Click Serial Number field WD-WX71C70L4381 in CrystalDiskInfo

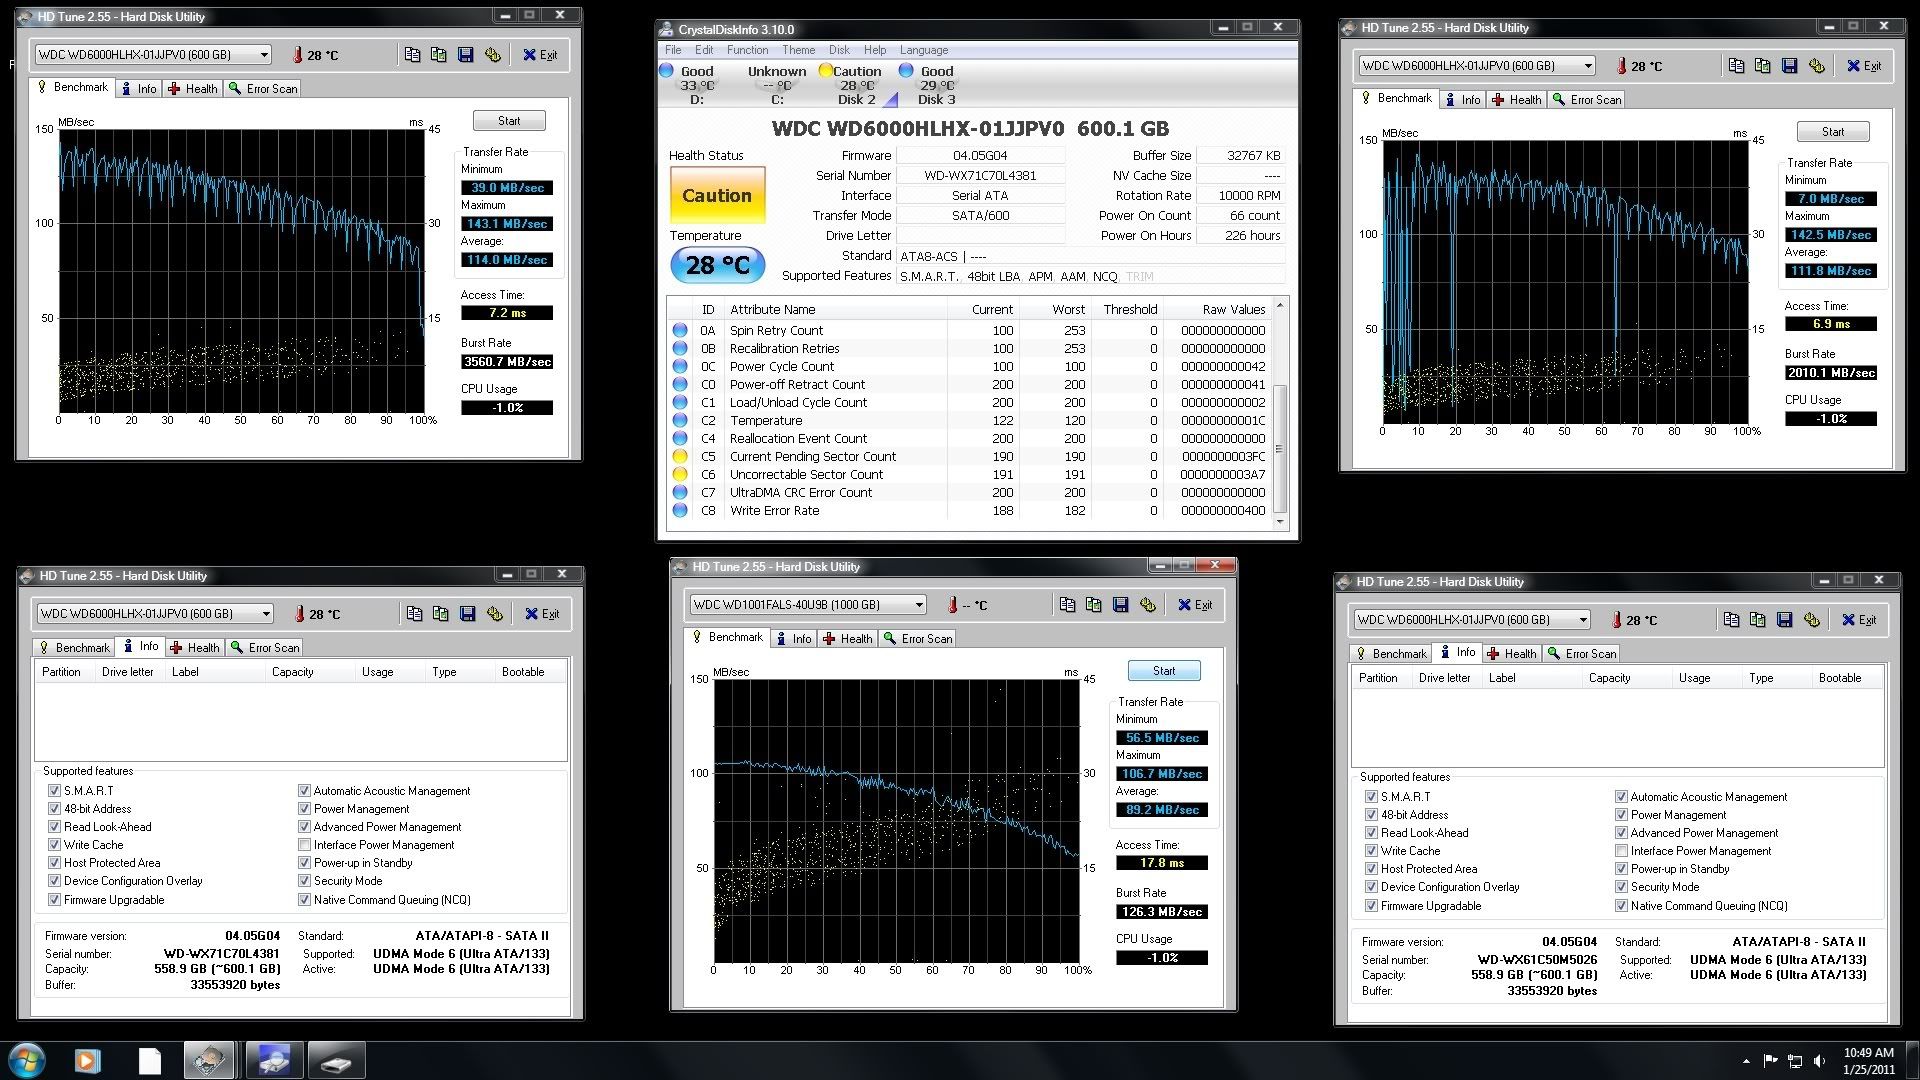coord(980,175)
